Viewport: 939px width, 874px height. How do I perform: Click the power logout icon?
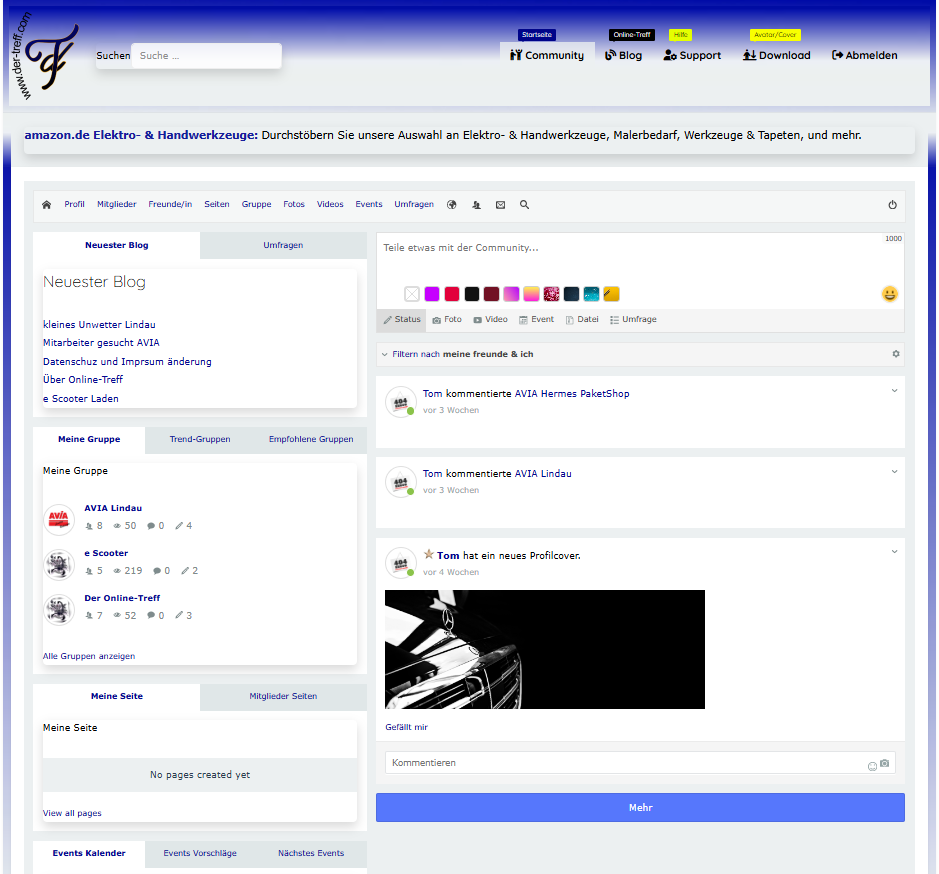click(892, 205)
